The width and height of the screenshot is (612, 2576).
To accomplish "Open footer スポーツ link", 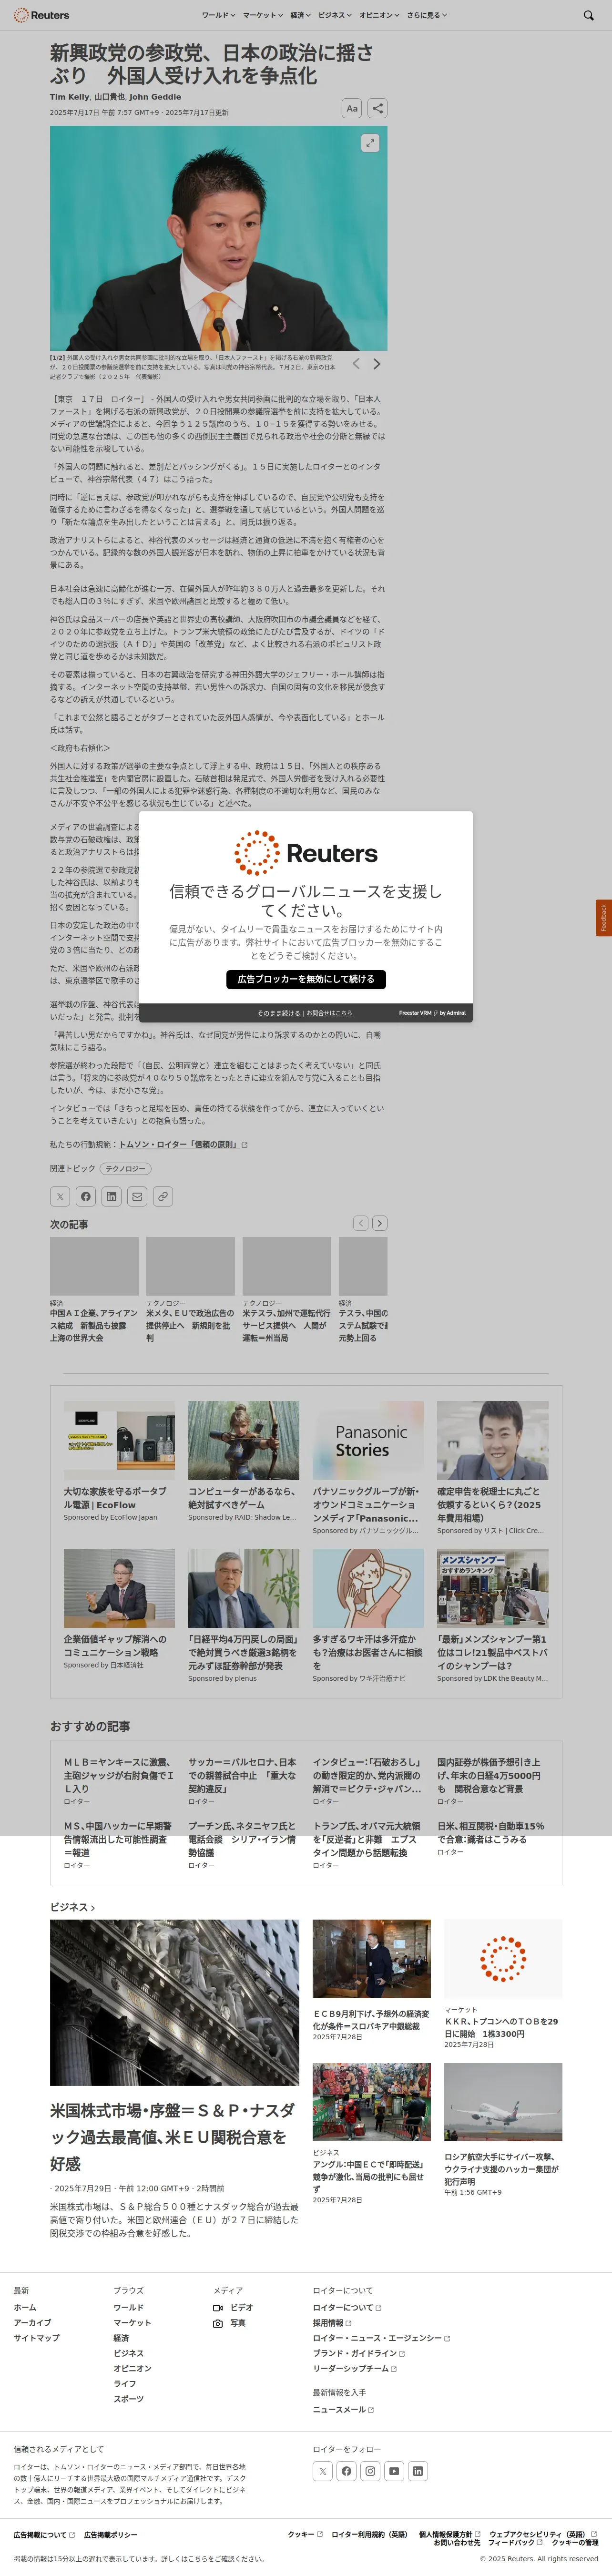I will pyautogui.click(x=128, y=2399).
